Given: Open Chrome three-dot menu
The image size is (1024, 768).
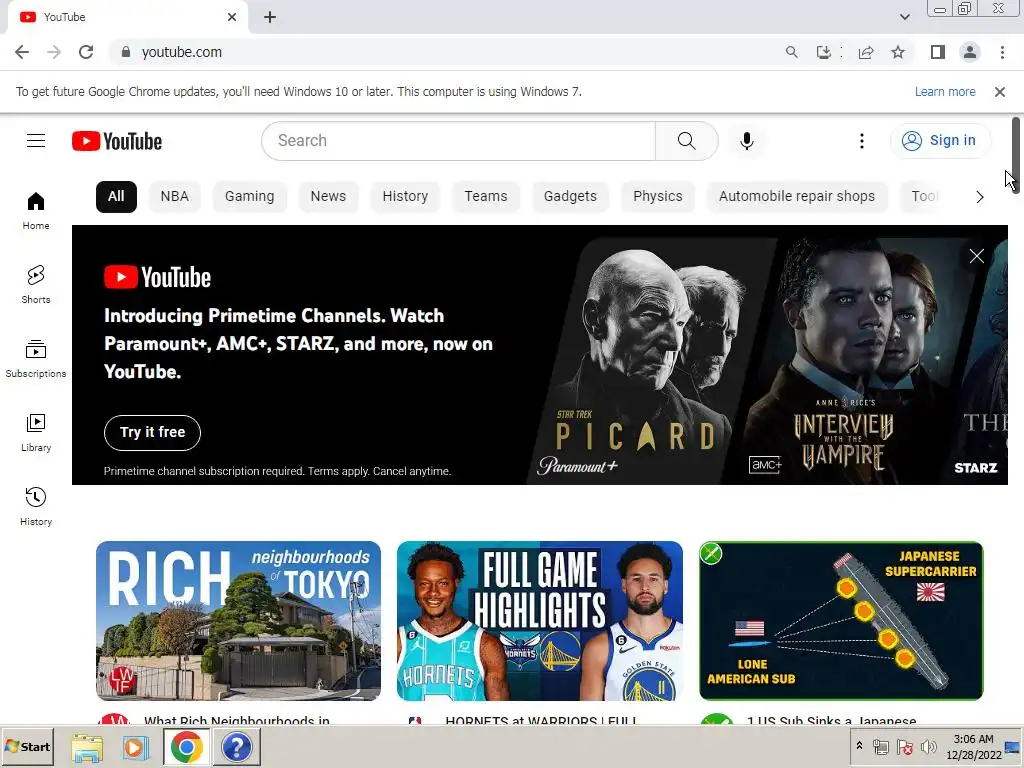Looking at the screenshot, I should point(1002,52).
